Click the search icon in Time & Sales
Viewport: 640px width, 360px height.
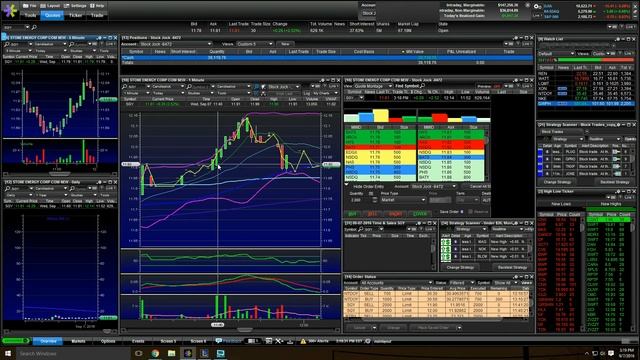tap(361, 229)
